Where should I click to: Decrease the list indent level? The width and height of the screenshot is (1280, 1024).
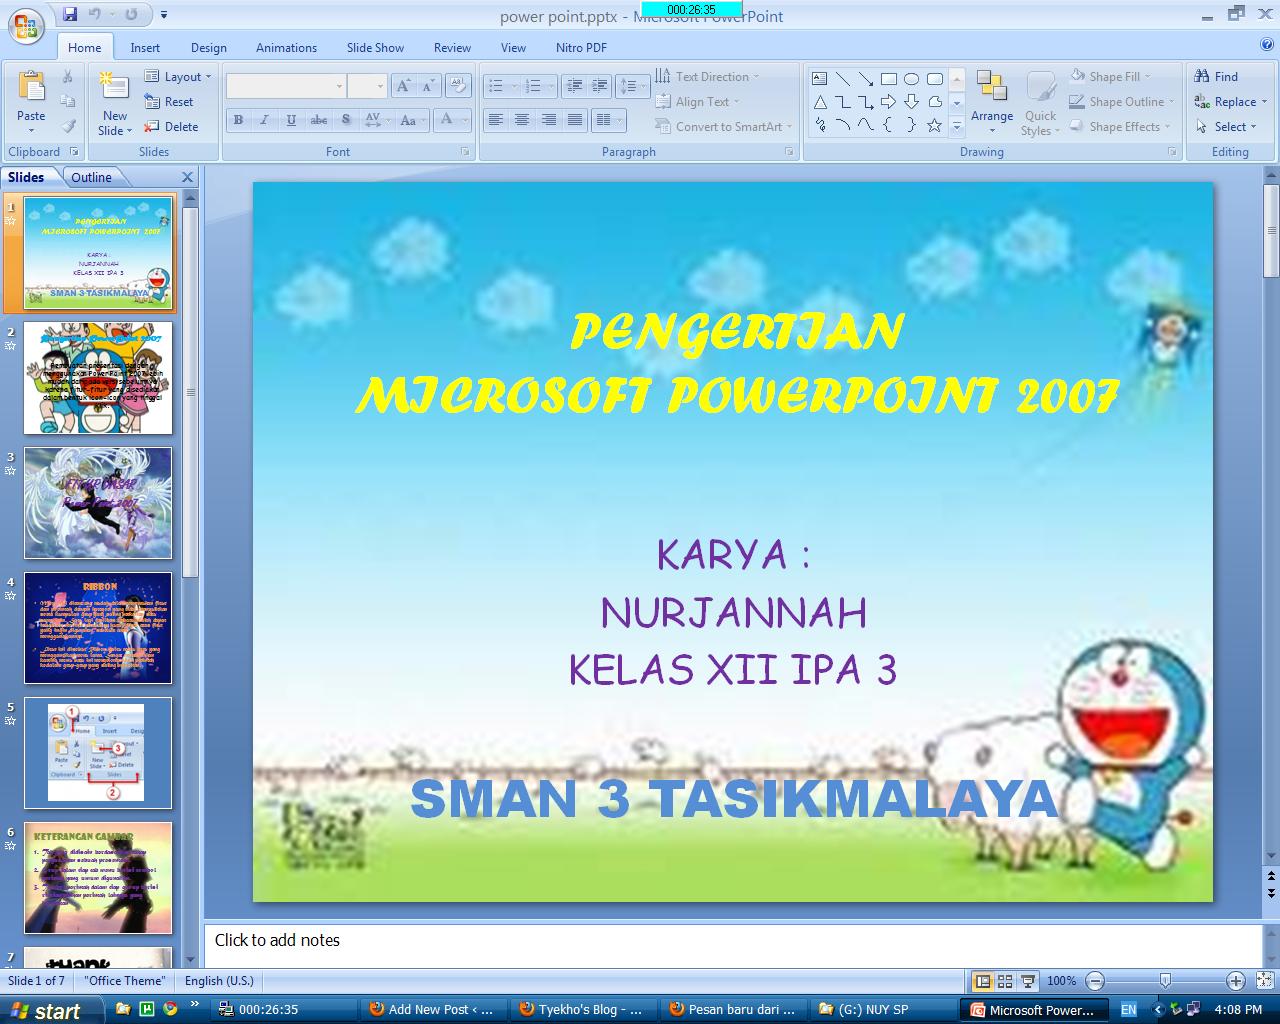pos(574,86)
